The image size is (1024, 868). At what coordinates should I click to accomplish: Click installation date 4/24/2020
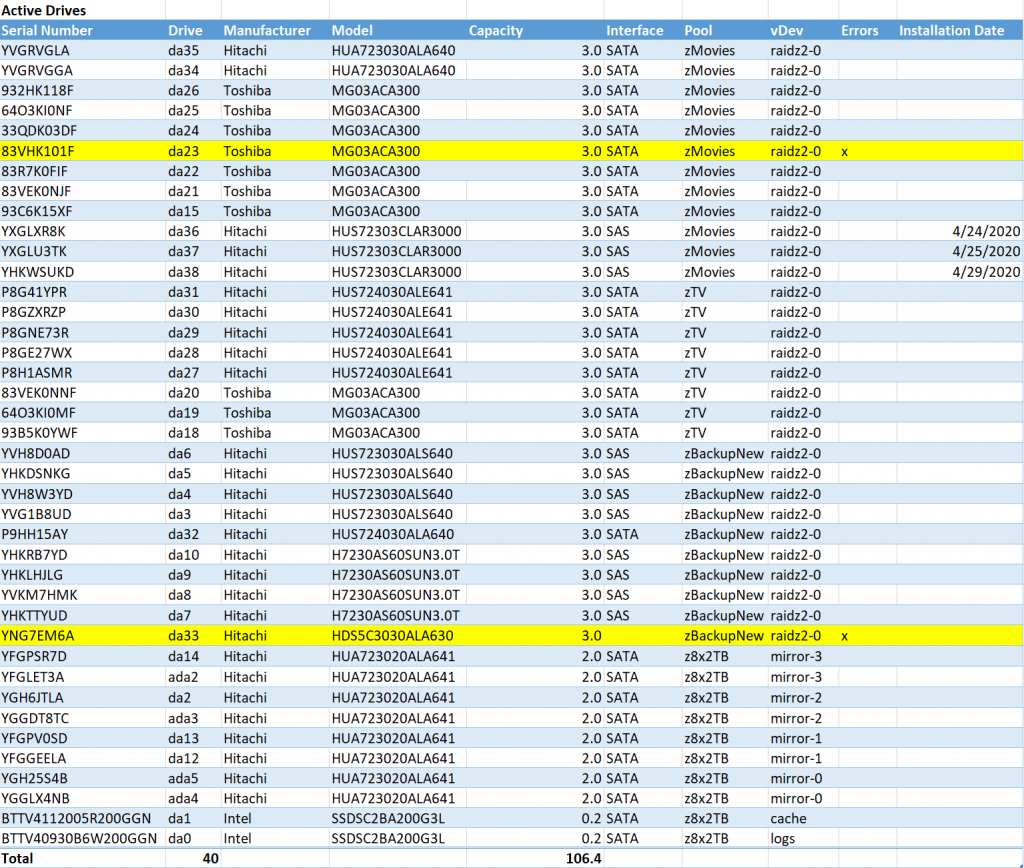click(986, 232)
